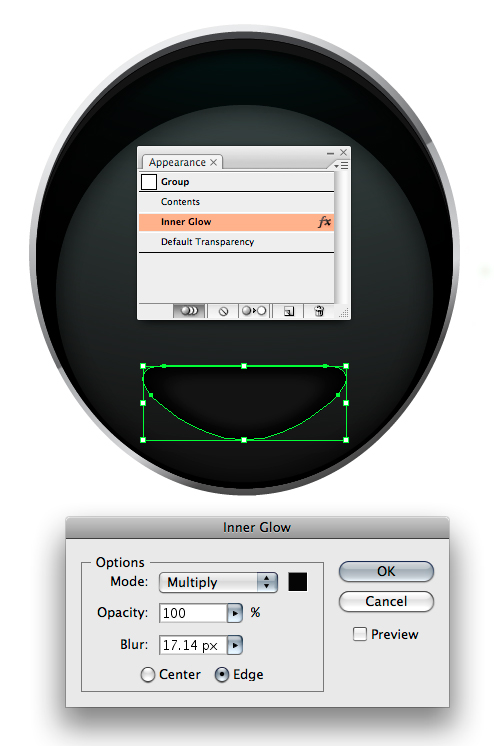Select the Inner Glow appearance row

tap(237, 222)
